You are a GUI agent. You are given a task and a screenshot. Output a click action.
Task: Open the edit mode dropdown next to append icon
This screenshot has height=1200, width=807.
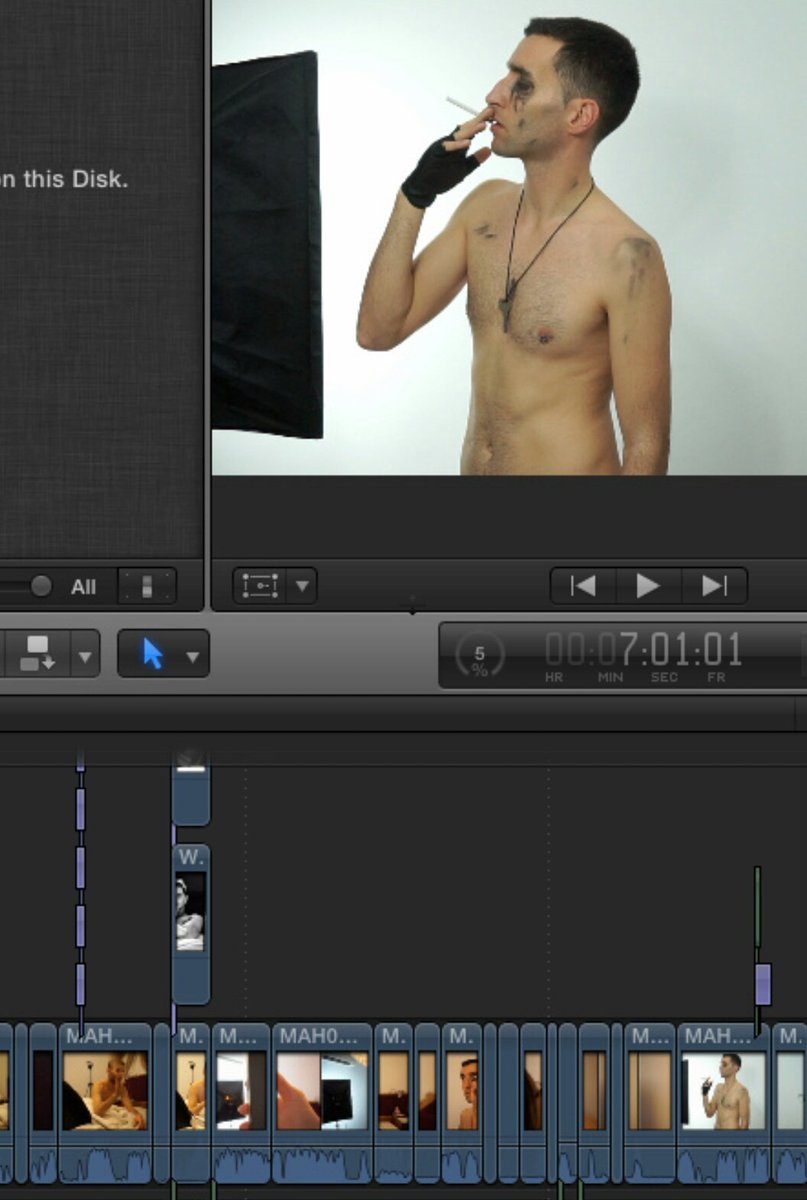point(85,657)
